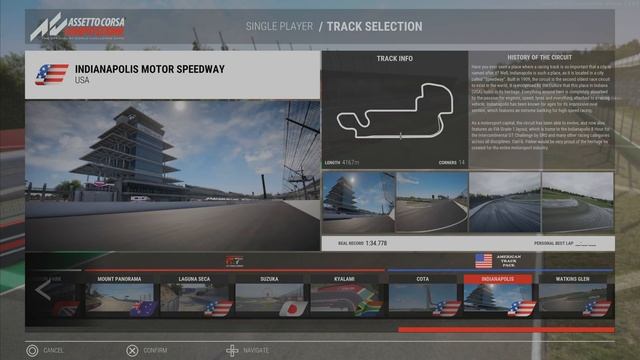Click the Indianapolis Motor Speedway title
This screenshot has height=360, width=640.
[150, 69]
